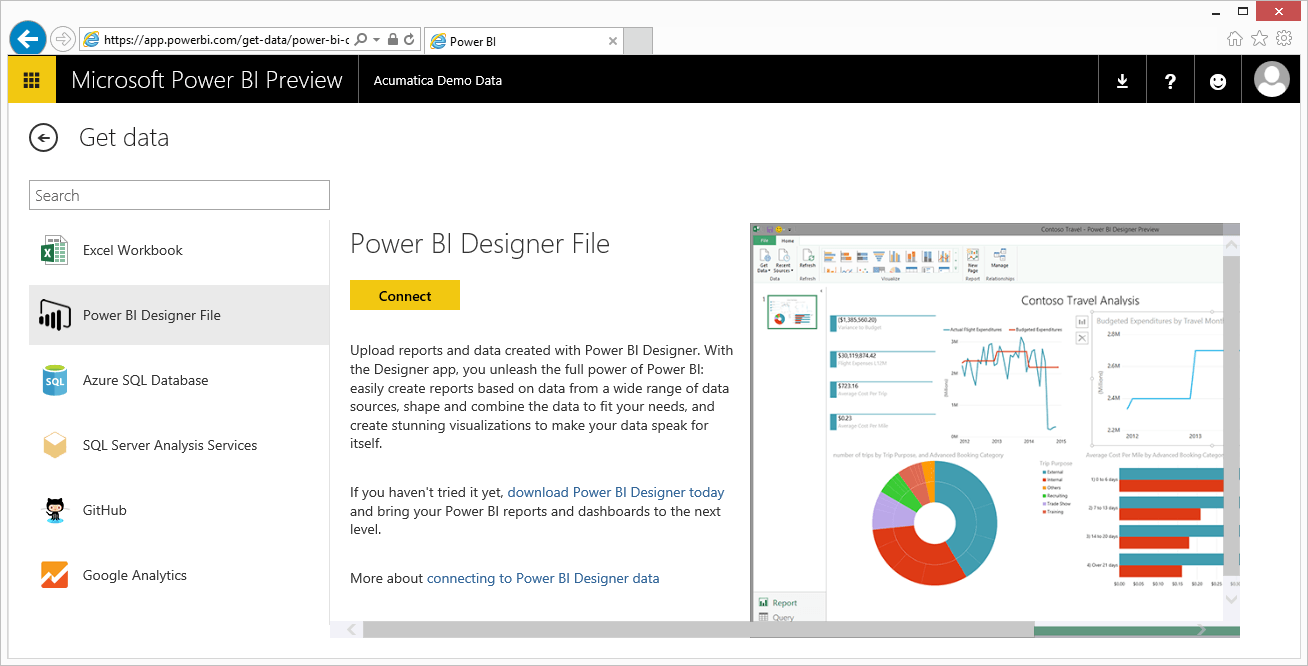Select Azure SQL Database label
Image resolution: width=1308 pixels, height=666 pixels.
pyautogui.click(x=146, y=380)
